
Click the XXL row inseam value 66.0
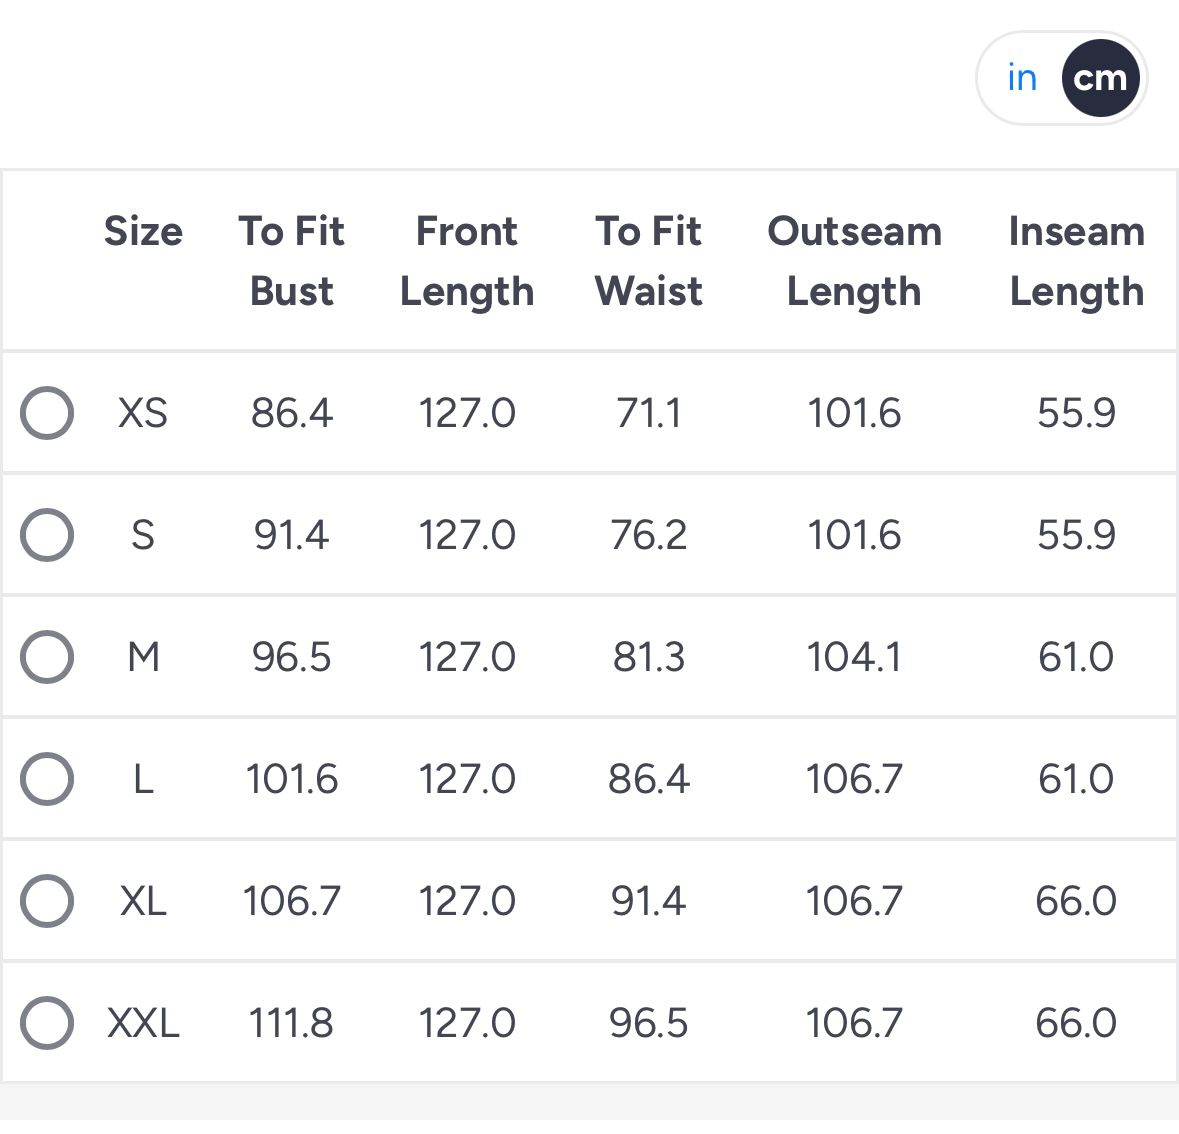tap(1076, 1023)
